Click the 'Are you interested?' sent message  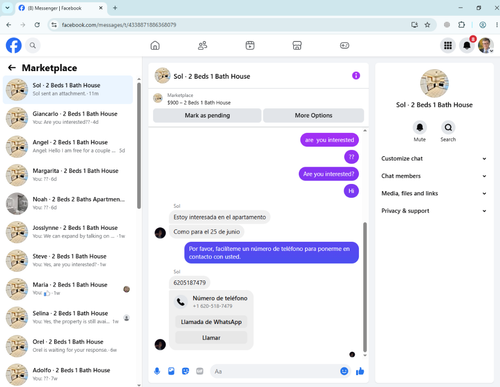pos(329,174)
